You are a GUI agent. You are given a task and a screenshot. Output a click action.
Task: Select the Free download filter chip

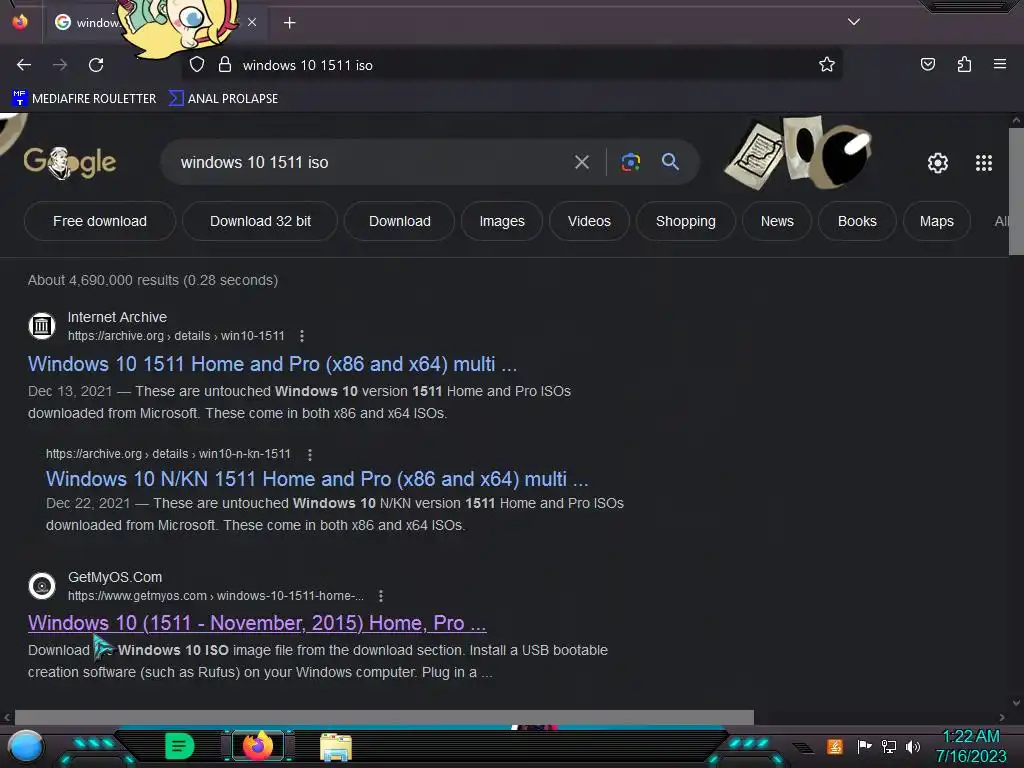click(100, 221)
